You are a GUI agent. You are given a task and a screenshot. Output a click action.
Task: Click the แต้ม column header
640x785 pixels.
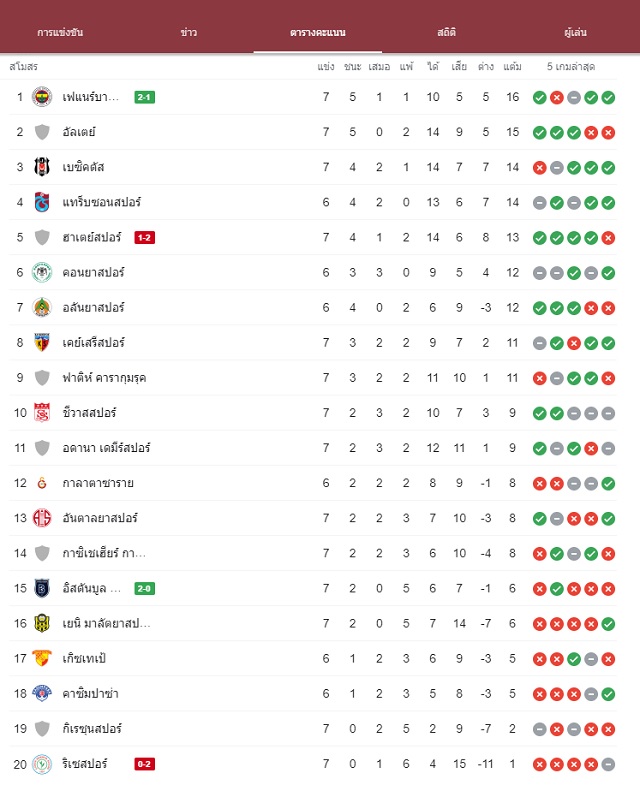coord(512,67)
